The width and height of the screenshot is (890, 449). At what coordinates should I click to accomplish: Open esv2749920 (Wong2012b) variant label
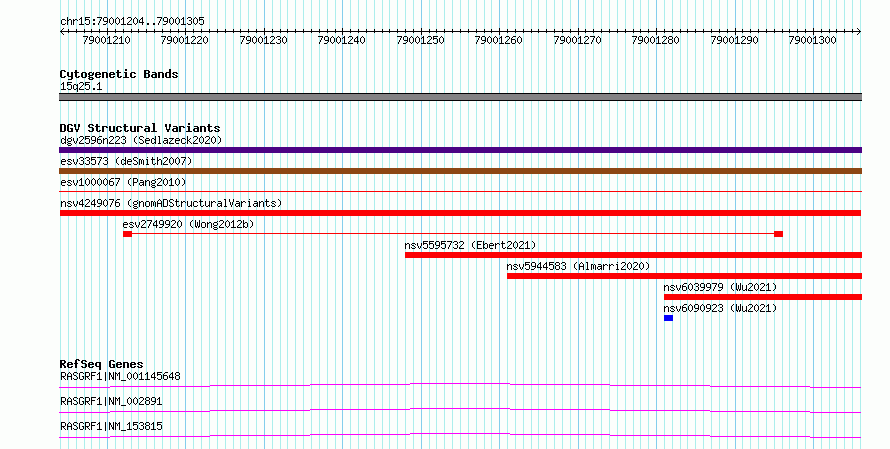tap(188, 224)
